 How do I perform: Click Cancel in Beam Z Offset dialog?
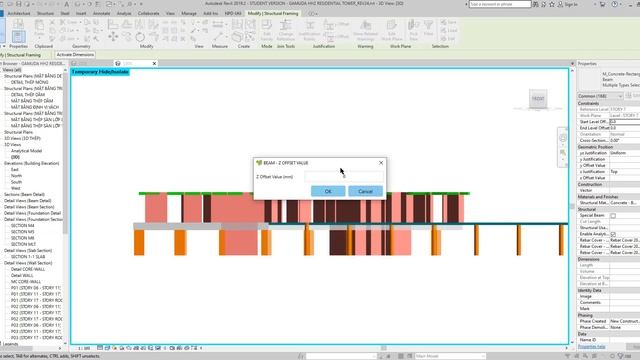tap(365, 191)
